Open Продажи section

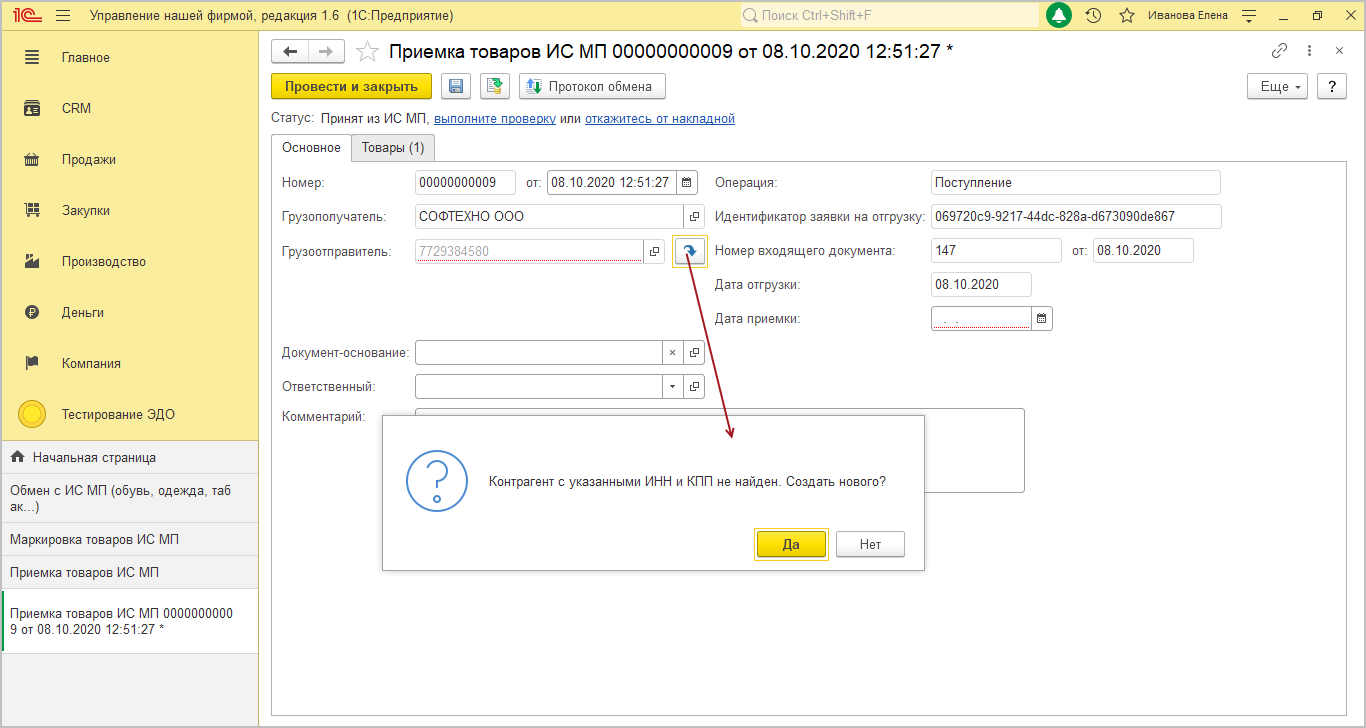coord(129,159)
